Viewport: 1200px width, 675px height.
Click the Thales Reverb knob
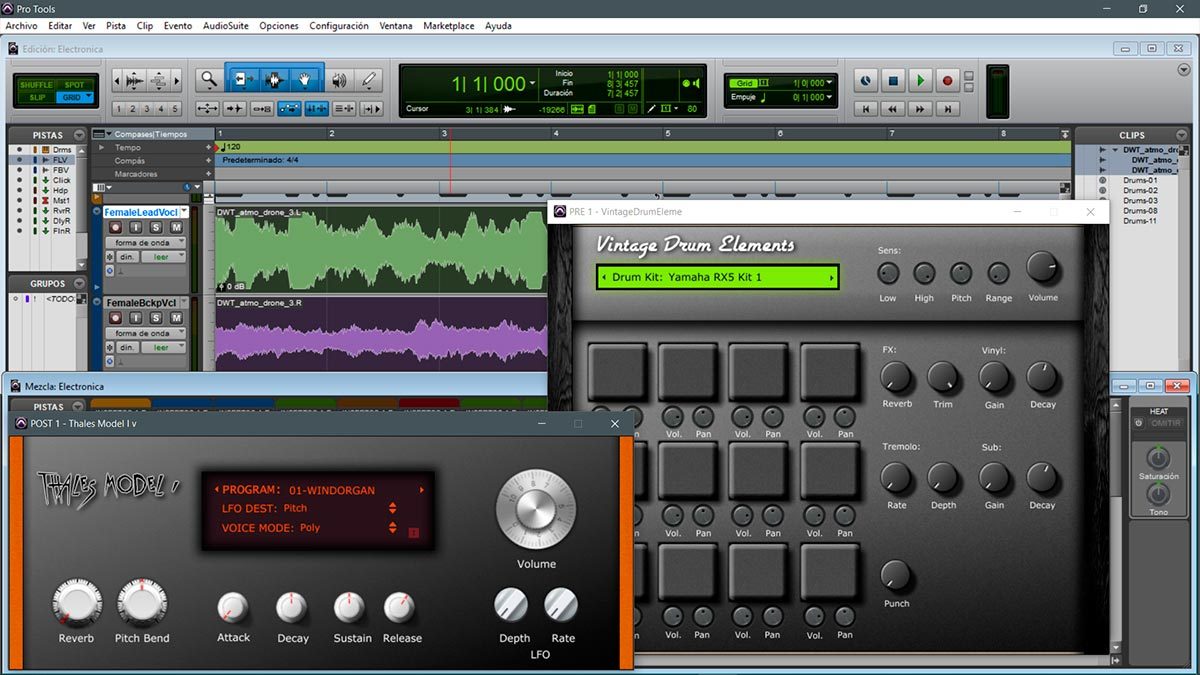pyautogui.click(x=76, y=603)
